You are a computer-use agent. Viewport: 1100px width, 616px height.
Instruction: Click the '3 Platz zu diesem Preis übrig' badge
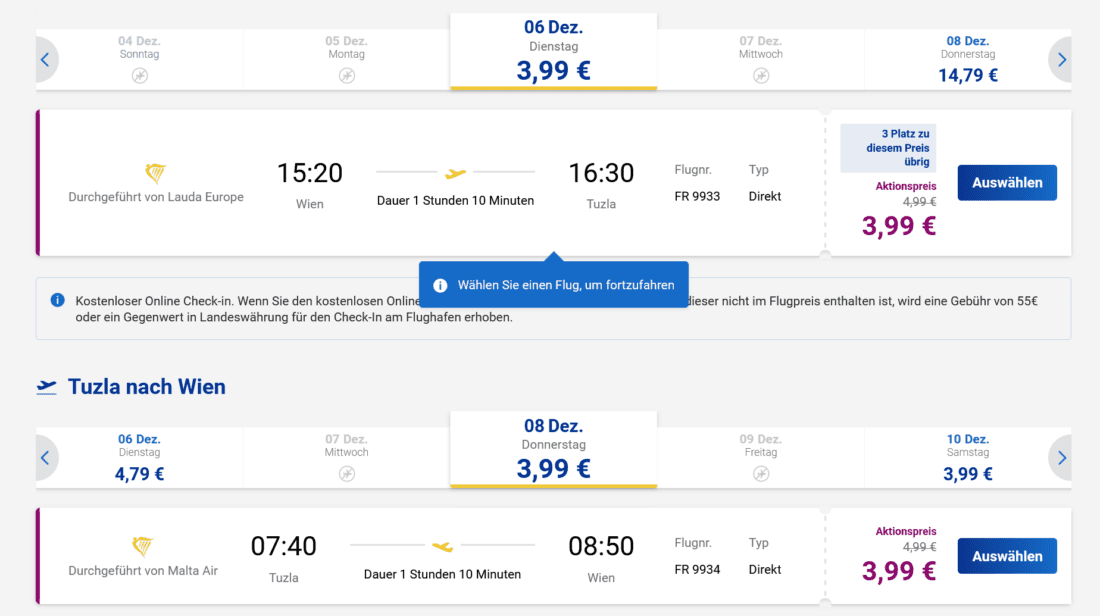click(x=890, y=147)
